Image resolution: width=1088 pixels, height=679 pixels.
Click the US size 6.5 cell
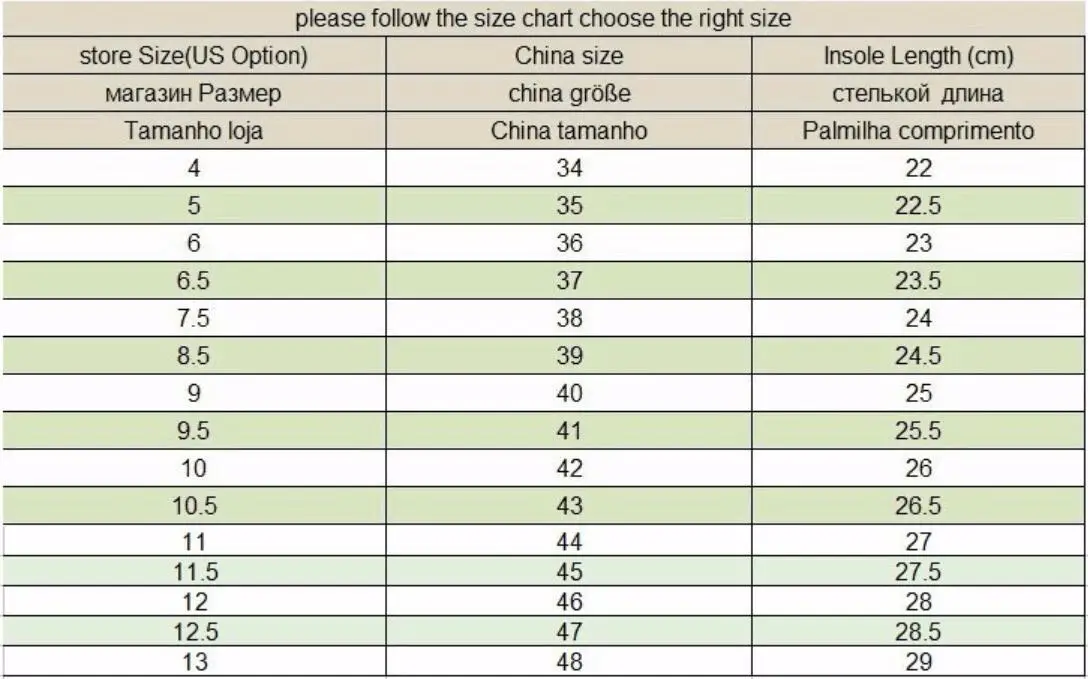coord(194,280)
